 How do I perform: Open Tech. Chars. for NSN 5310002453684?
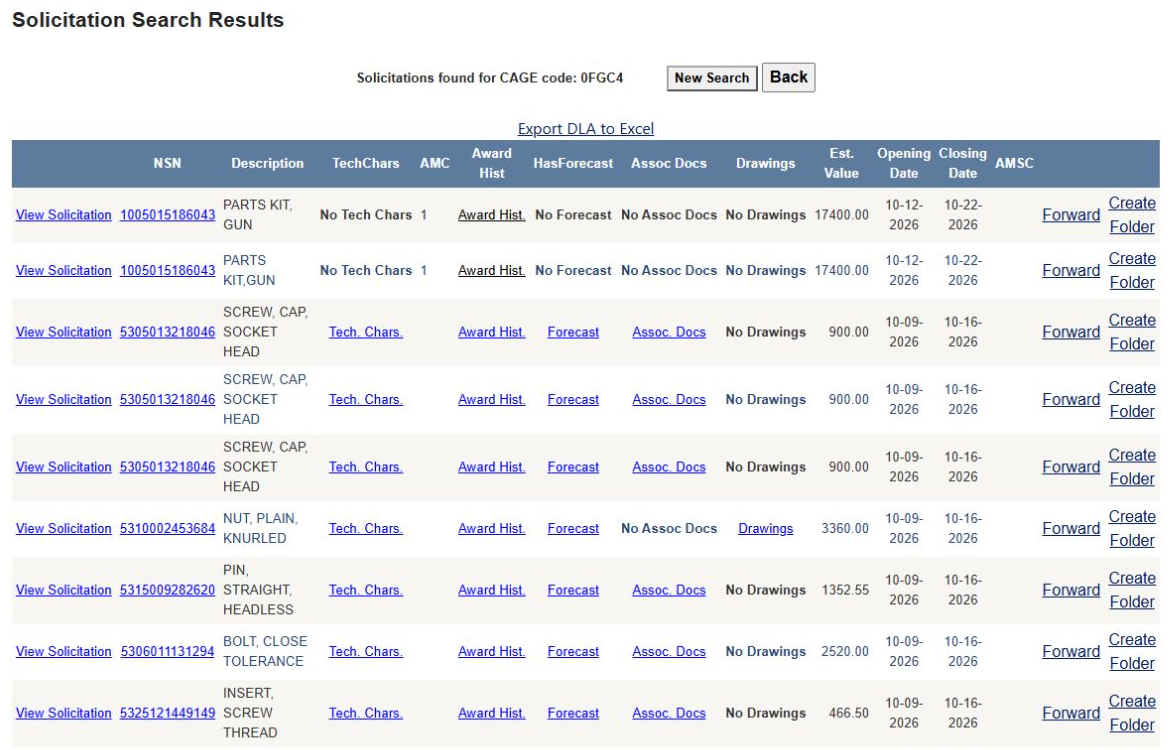366,528
